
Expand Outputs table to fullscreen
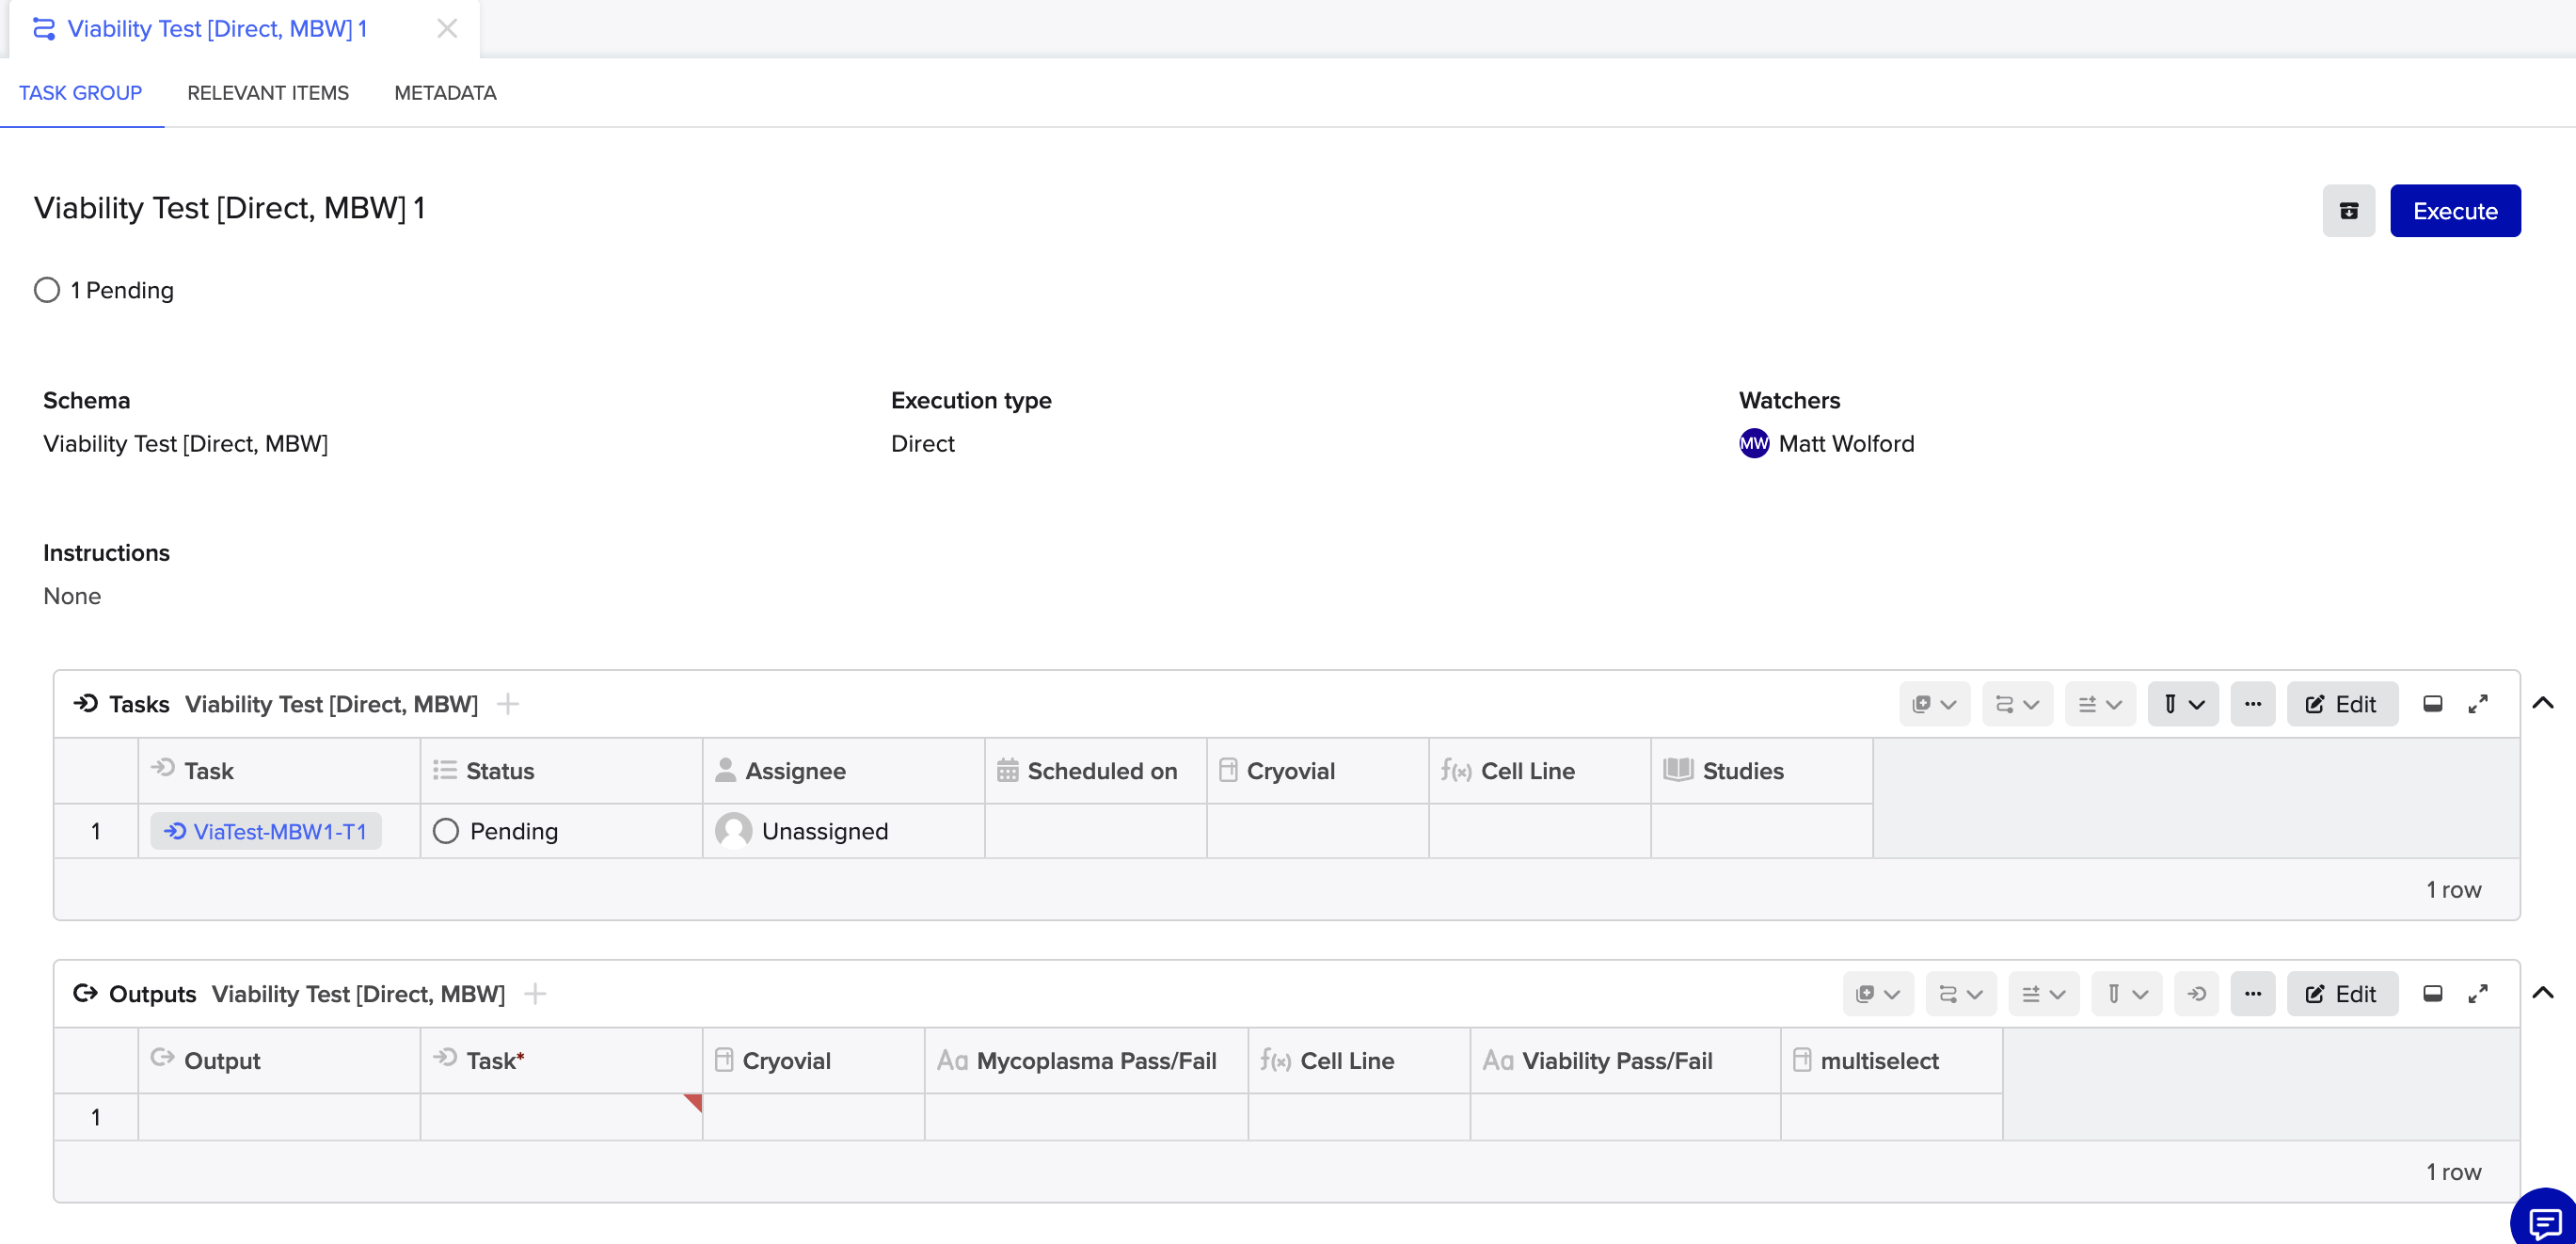pyautogui.click(x=2477, y=994)
